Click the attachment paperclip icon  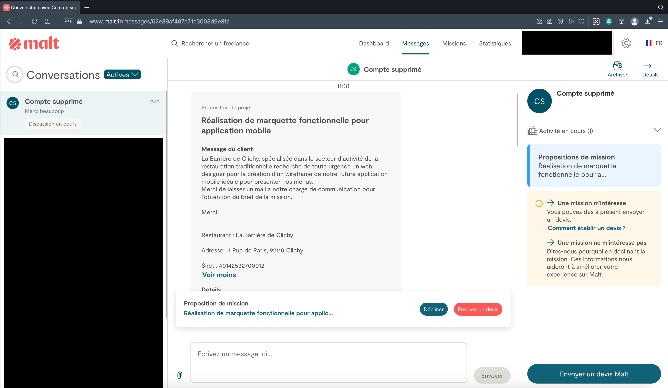pos(179,375)
